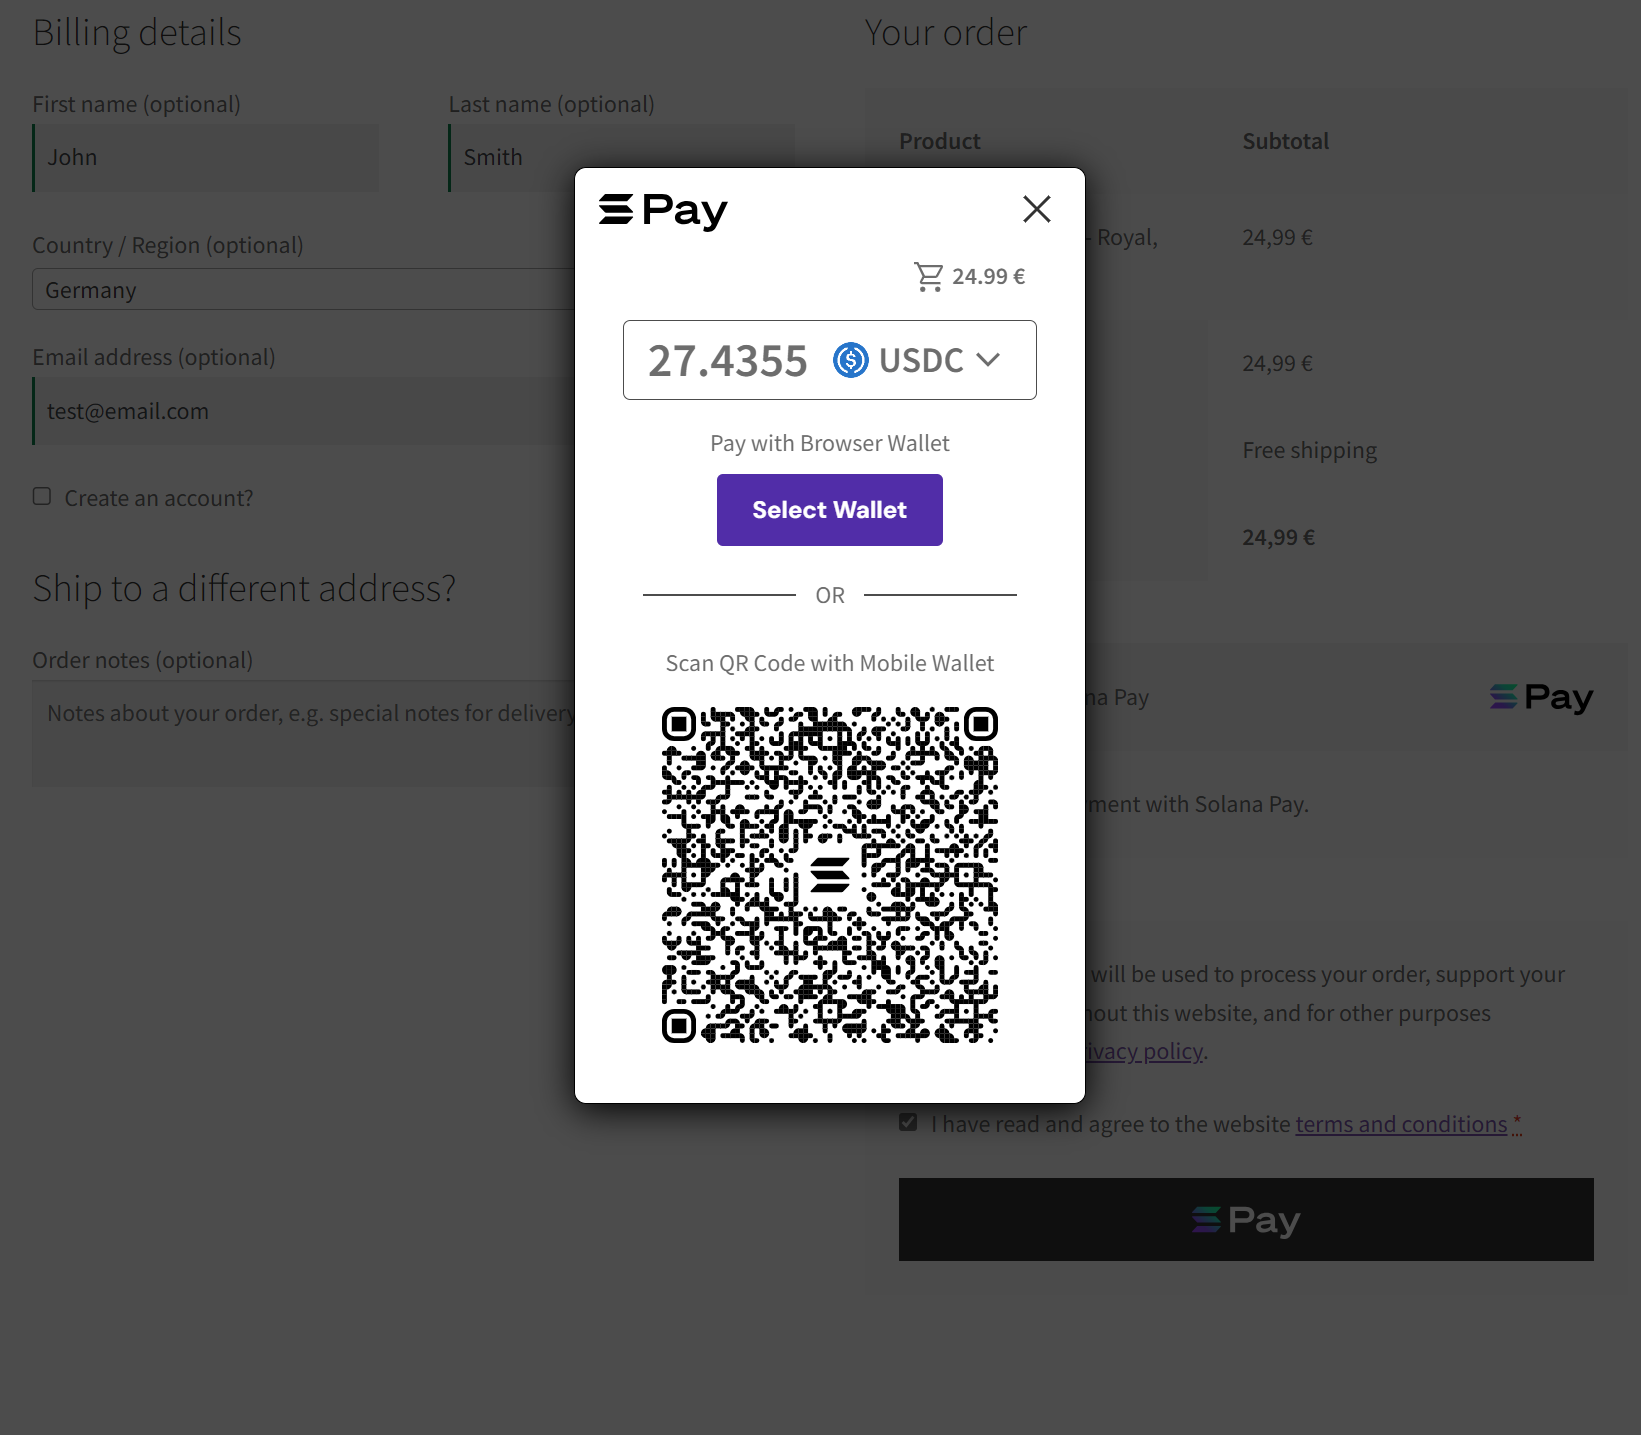The image size is (1641, 1435).
Task: Click the X icon to dismiss the payment modal
Action: [1037, 209]
